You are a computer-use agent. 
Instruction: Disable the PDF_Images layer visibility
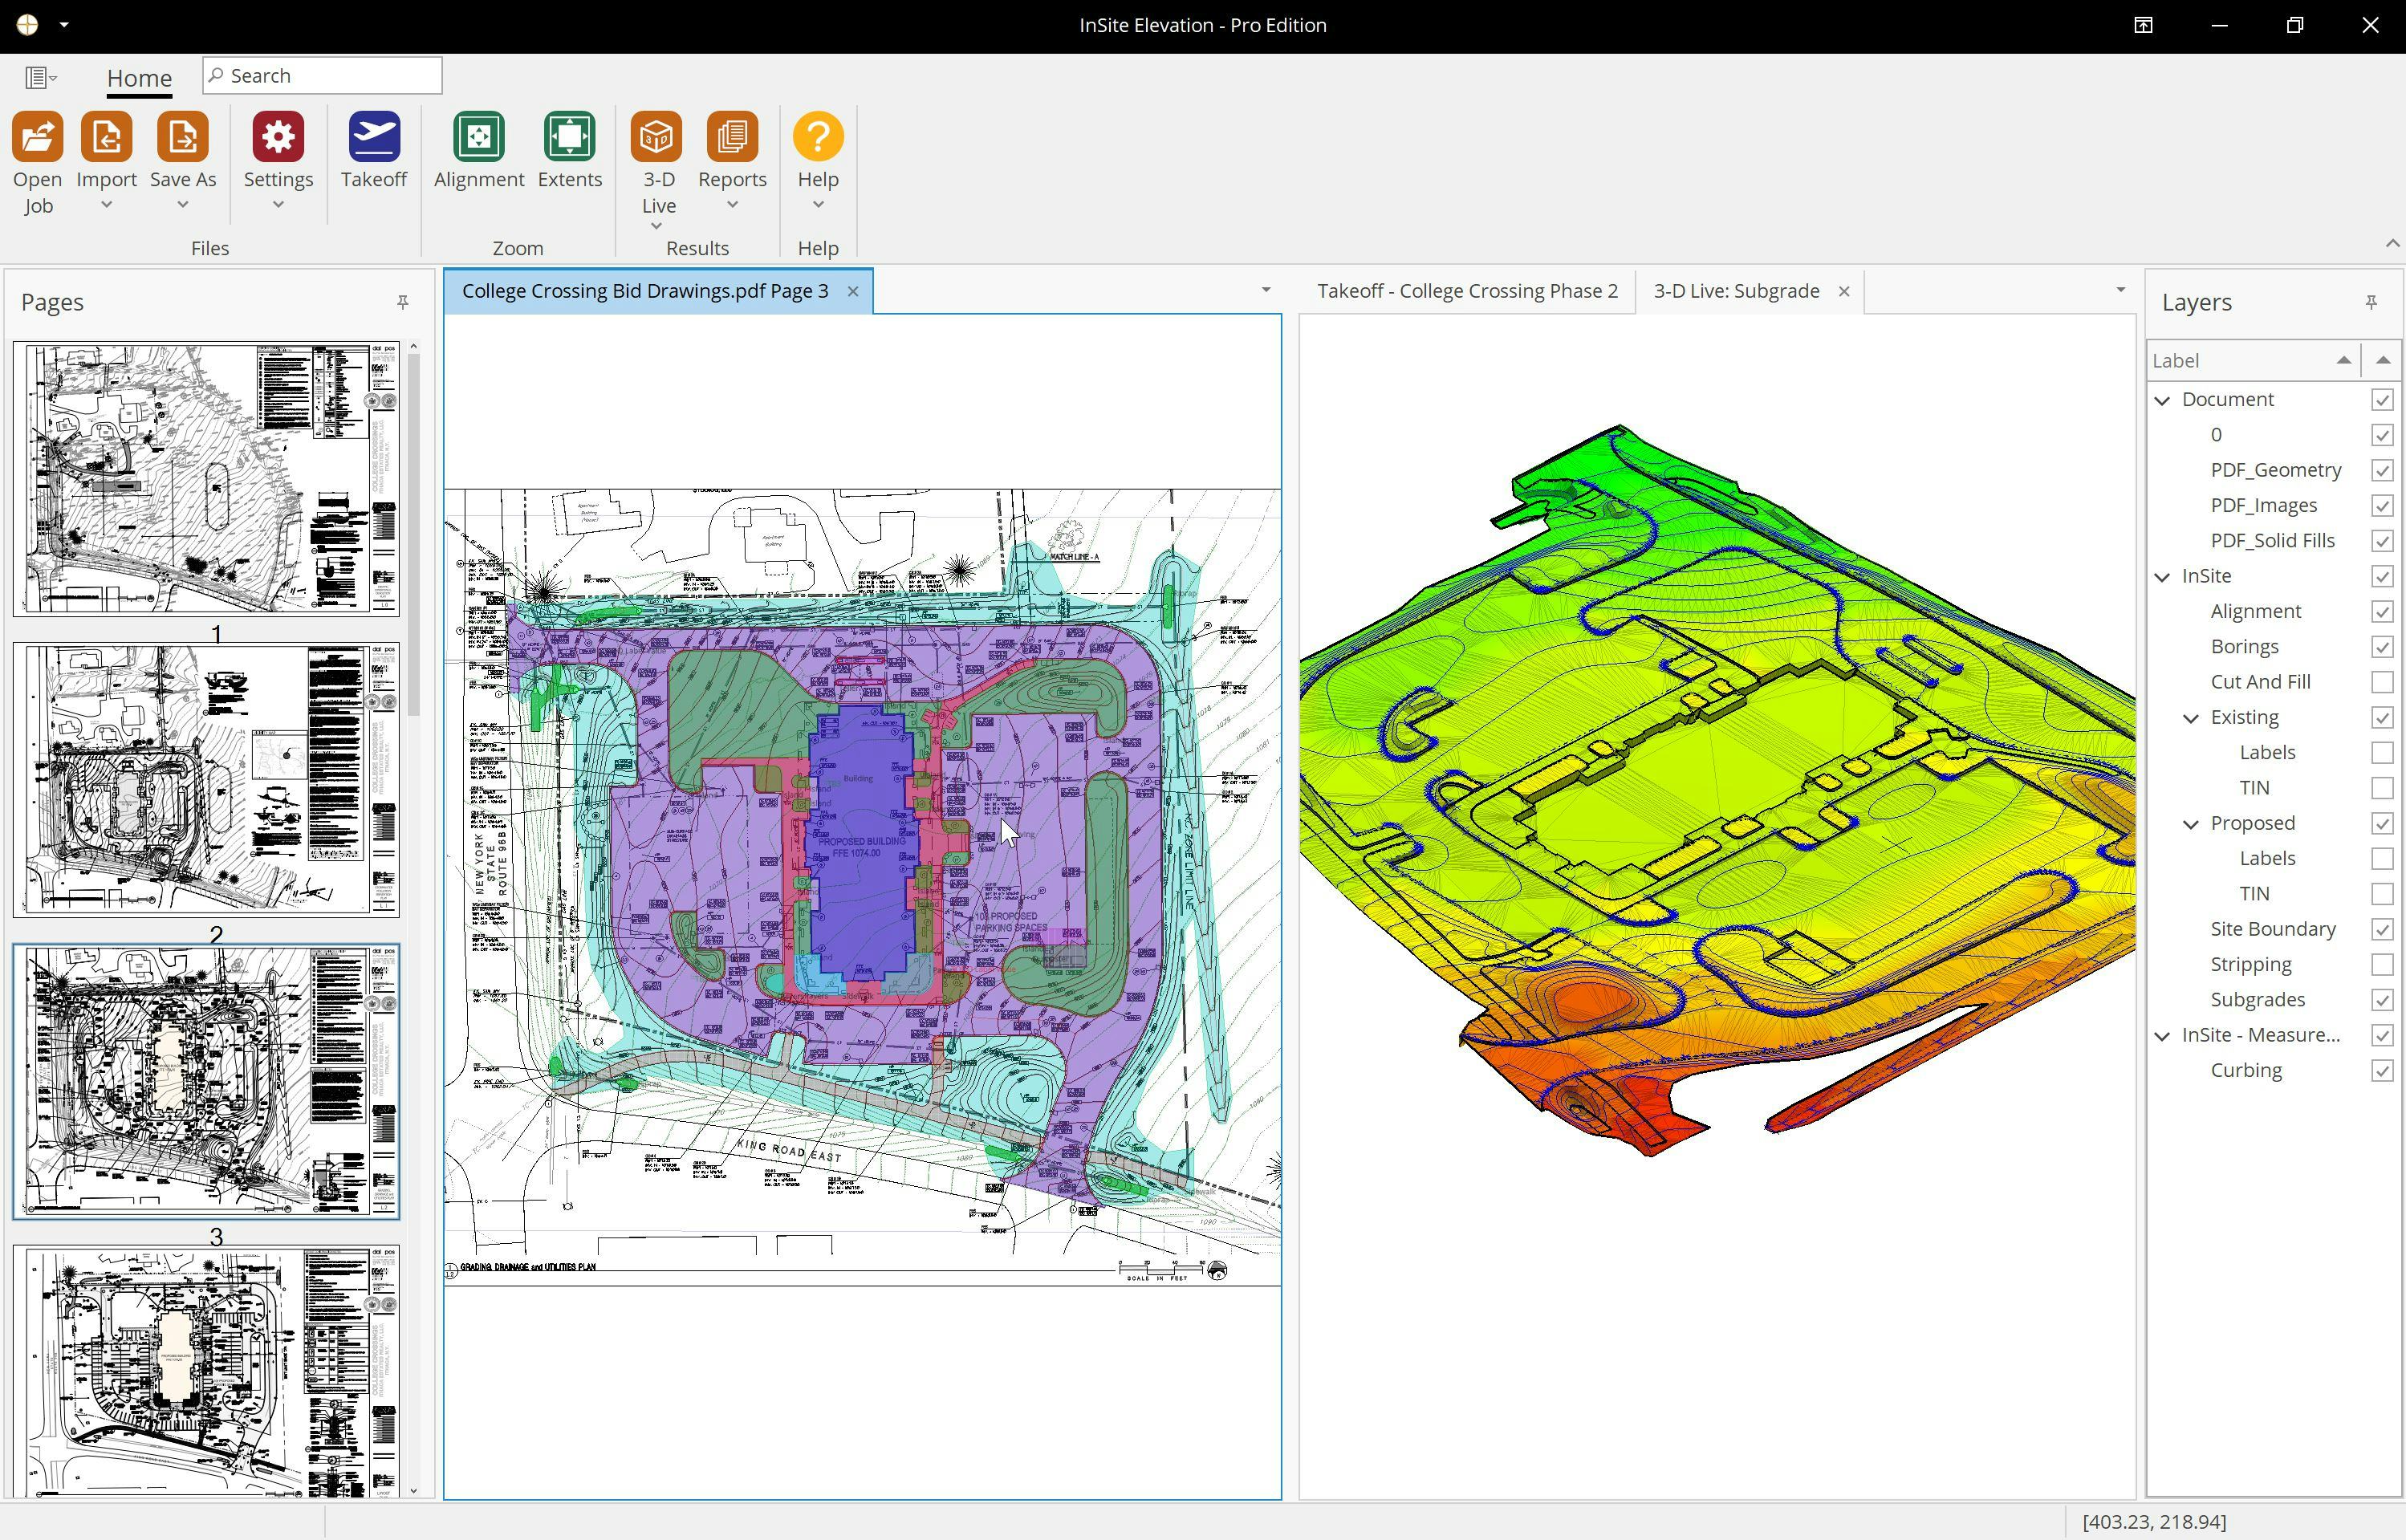[x=2383, y=505]
